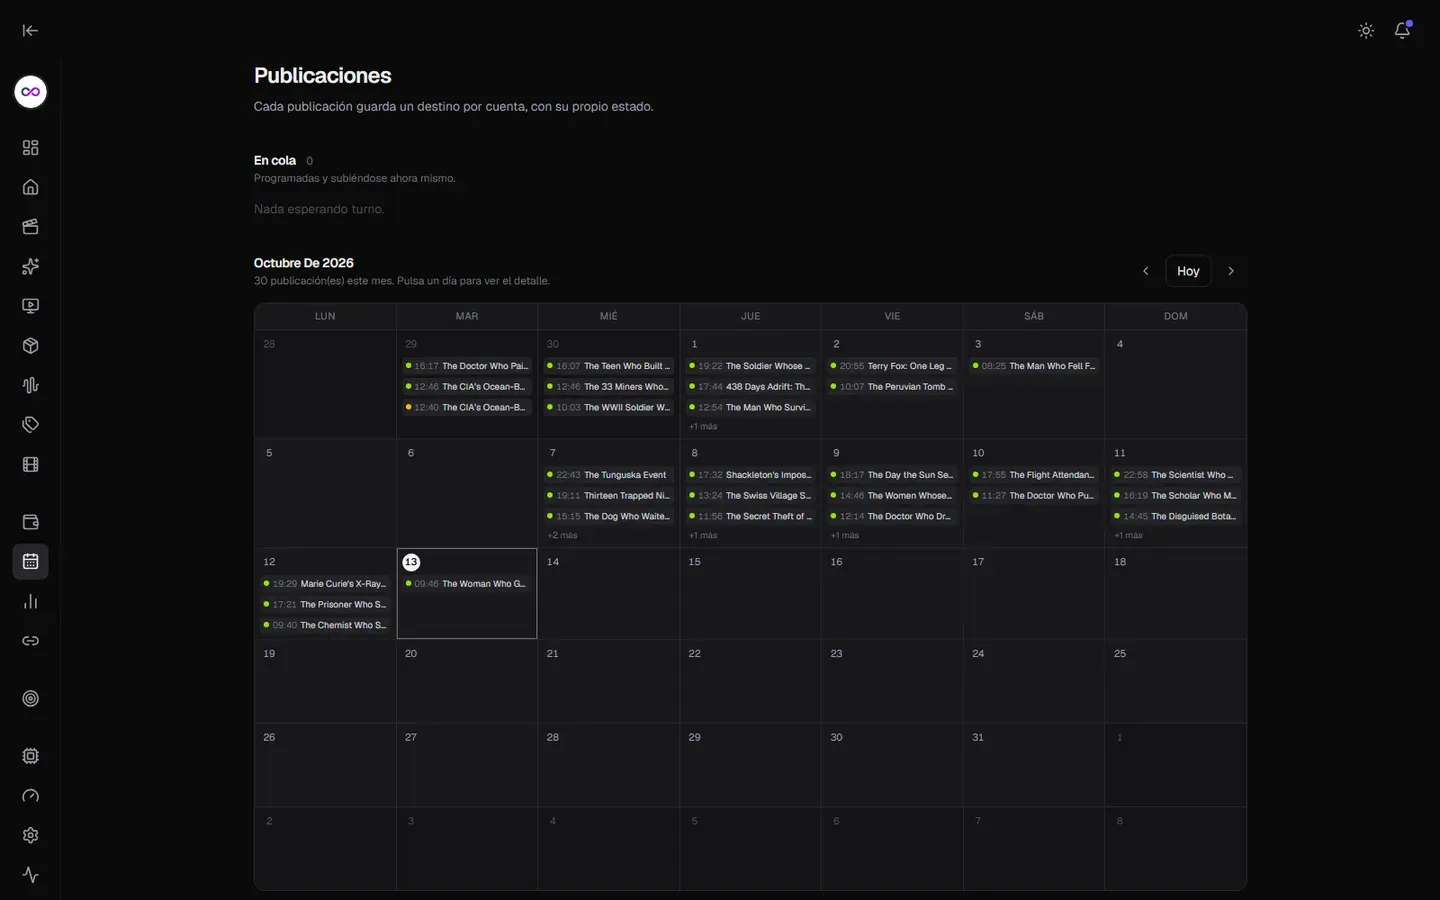Open the activity pulse icon in sidebar

31,875
